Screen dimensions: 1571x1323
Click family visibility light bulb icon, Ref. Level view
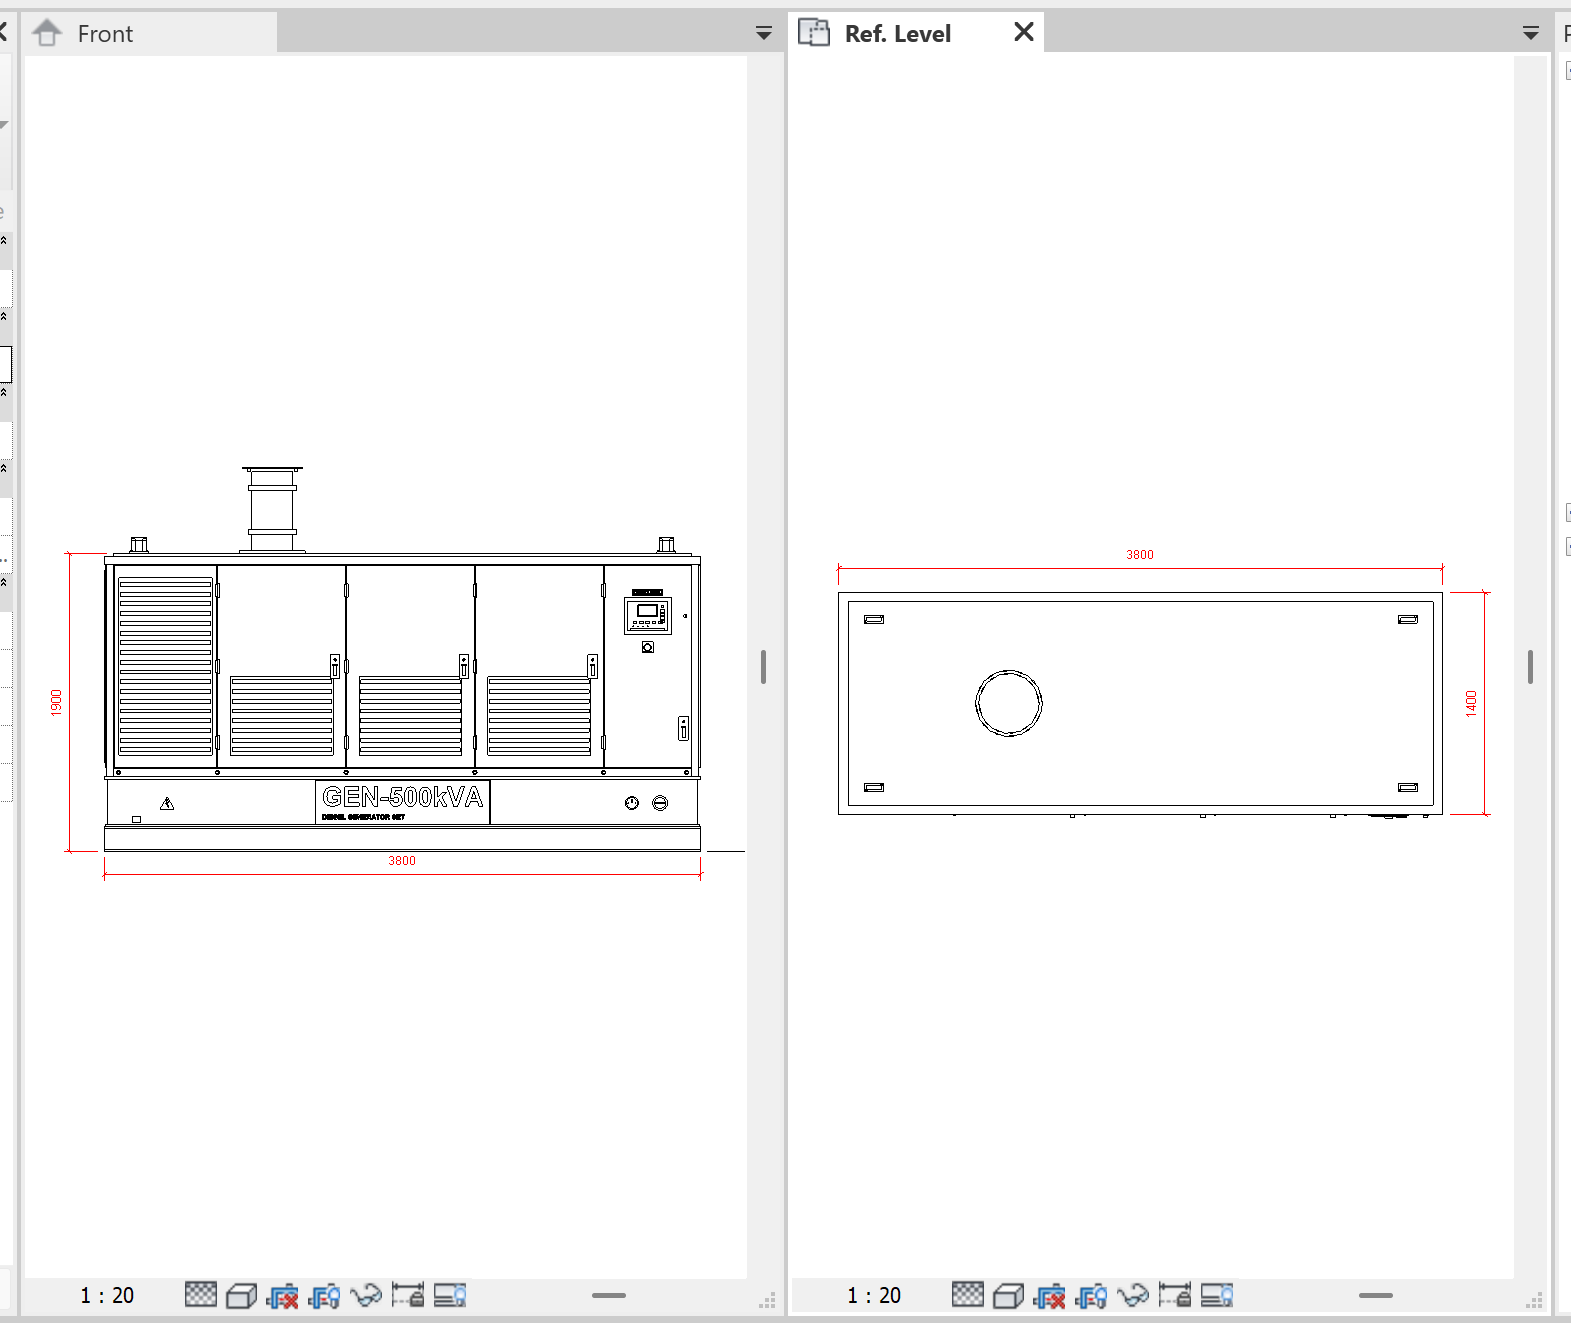[x=1092, y=1296]
